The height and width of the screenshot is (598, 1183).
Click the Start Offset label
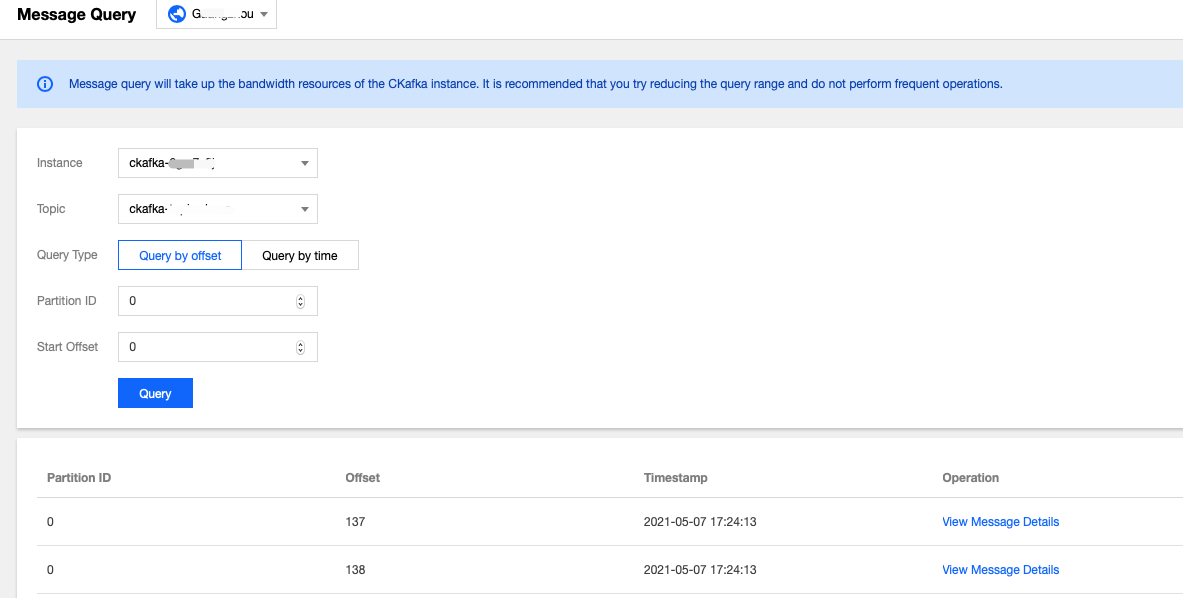pyautogui.click(x=67, y=347)
